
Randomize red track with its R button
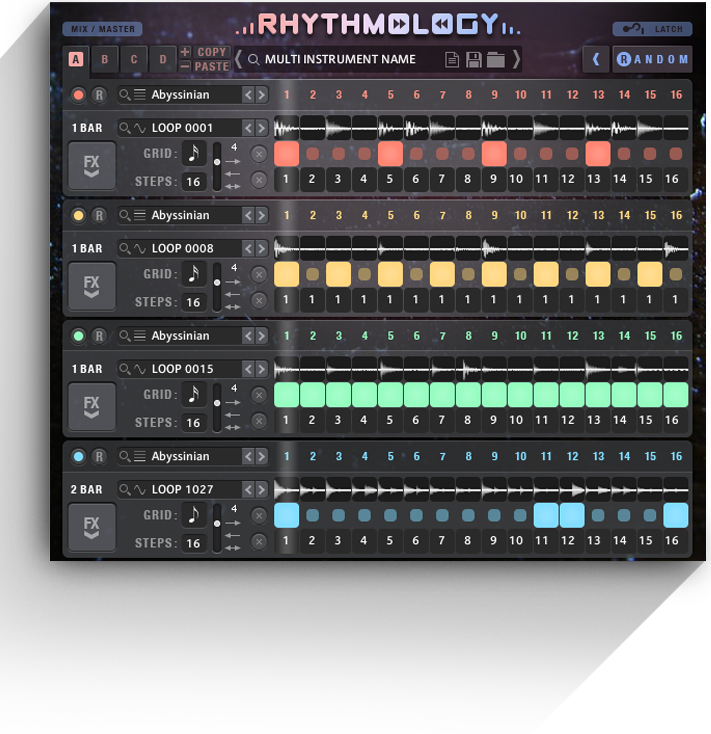point(99,95)
